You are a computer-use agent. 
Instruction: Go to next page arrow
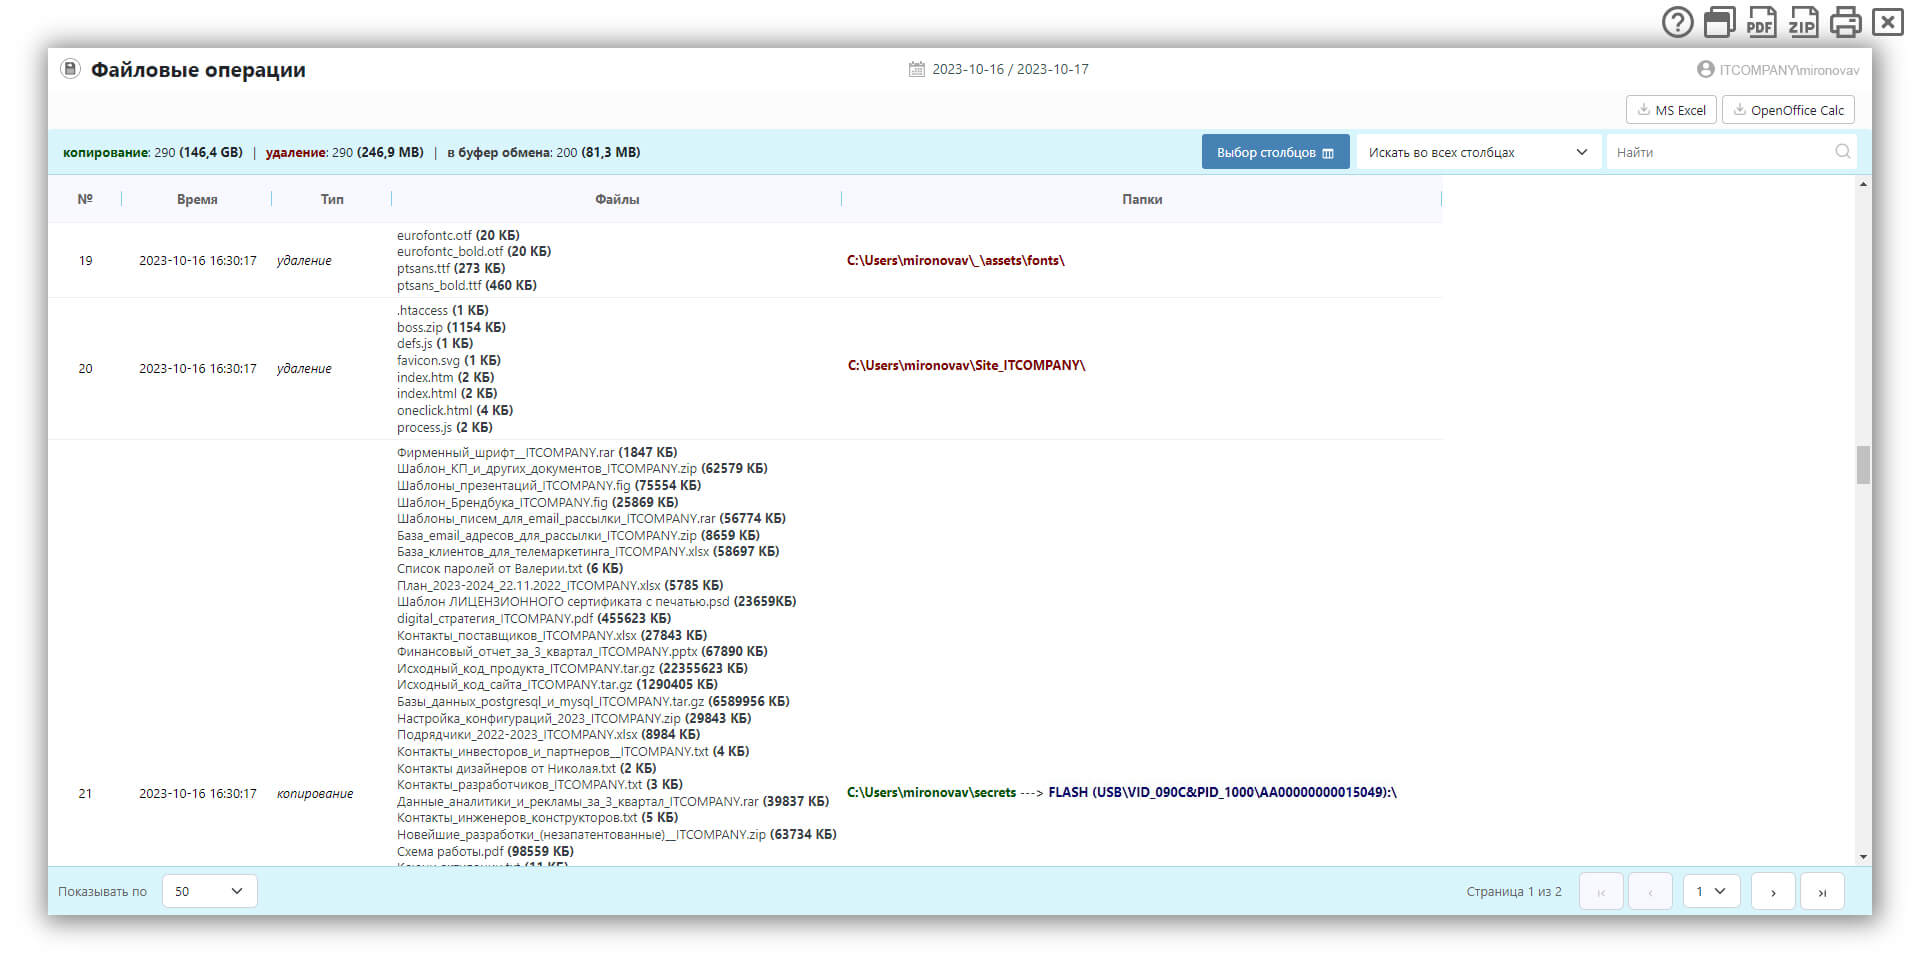pos(1773,891)
